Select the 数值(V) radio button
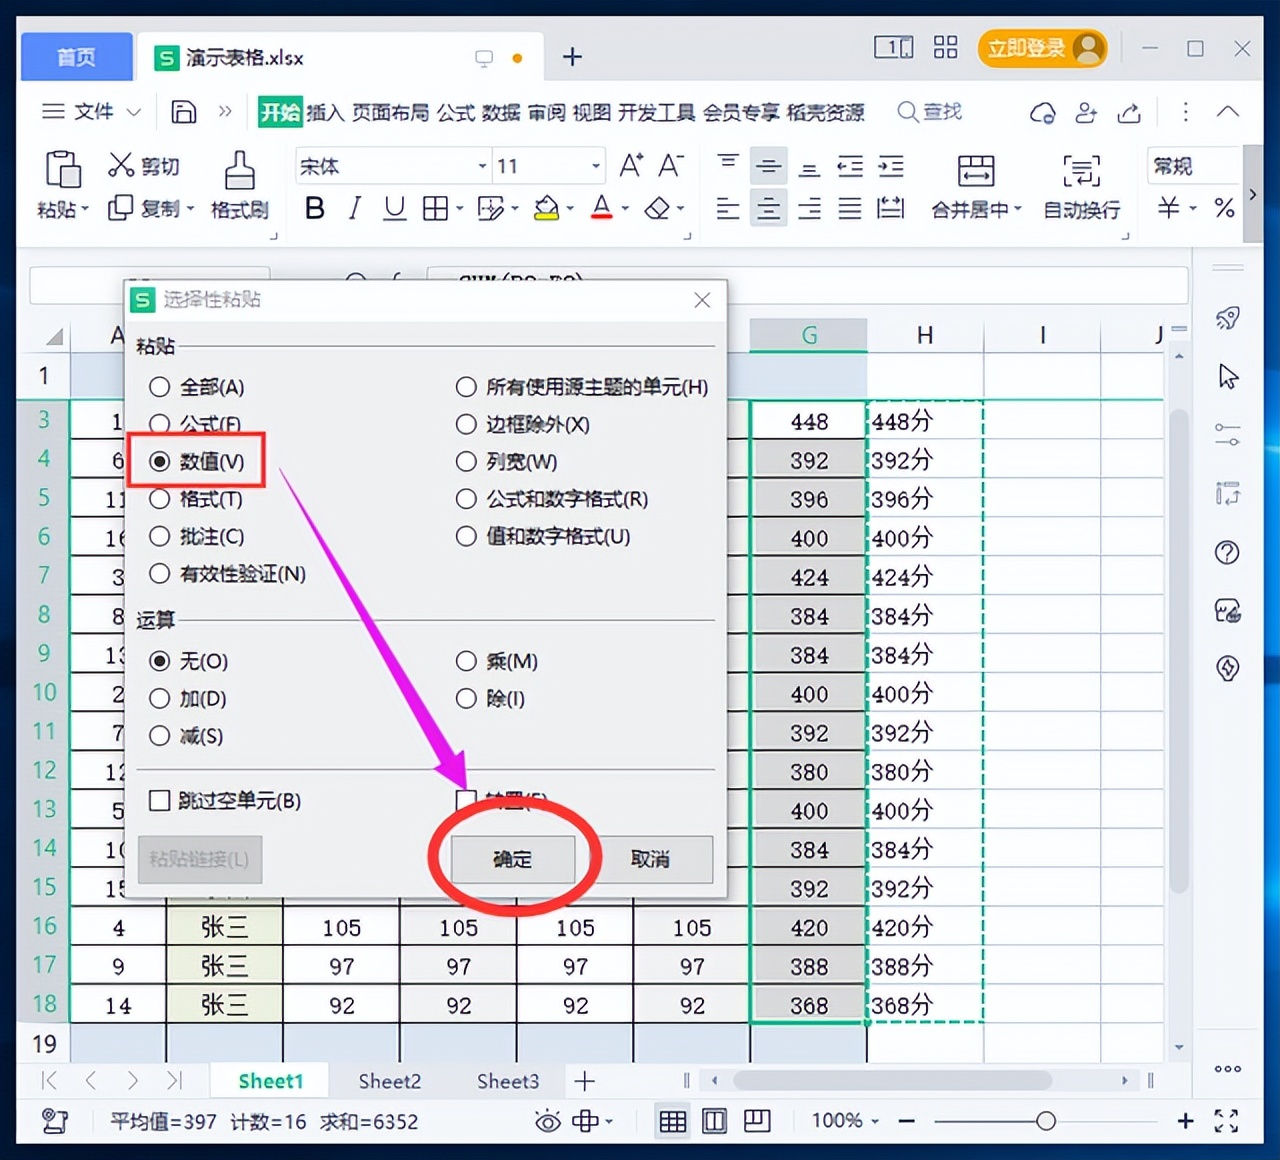1280x1160 pixels. point(160,461)
